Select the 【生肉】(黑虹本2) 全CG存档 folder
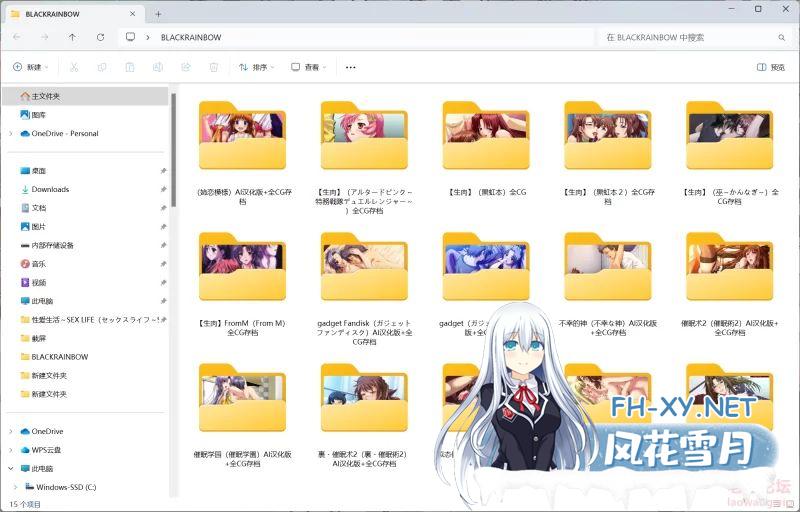The image size is (800, 512). pyautogui.click(x=608, y=153)
